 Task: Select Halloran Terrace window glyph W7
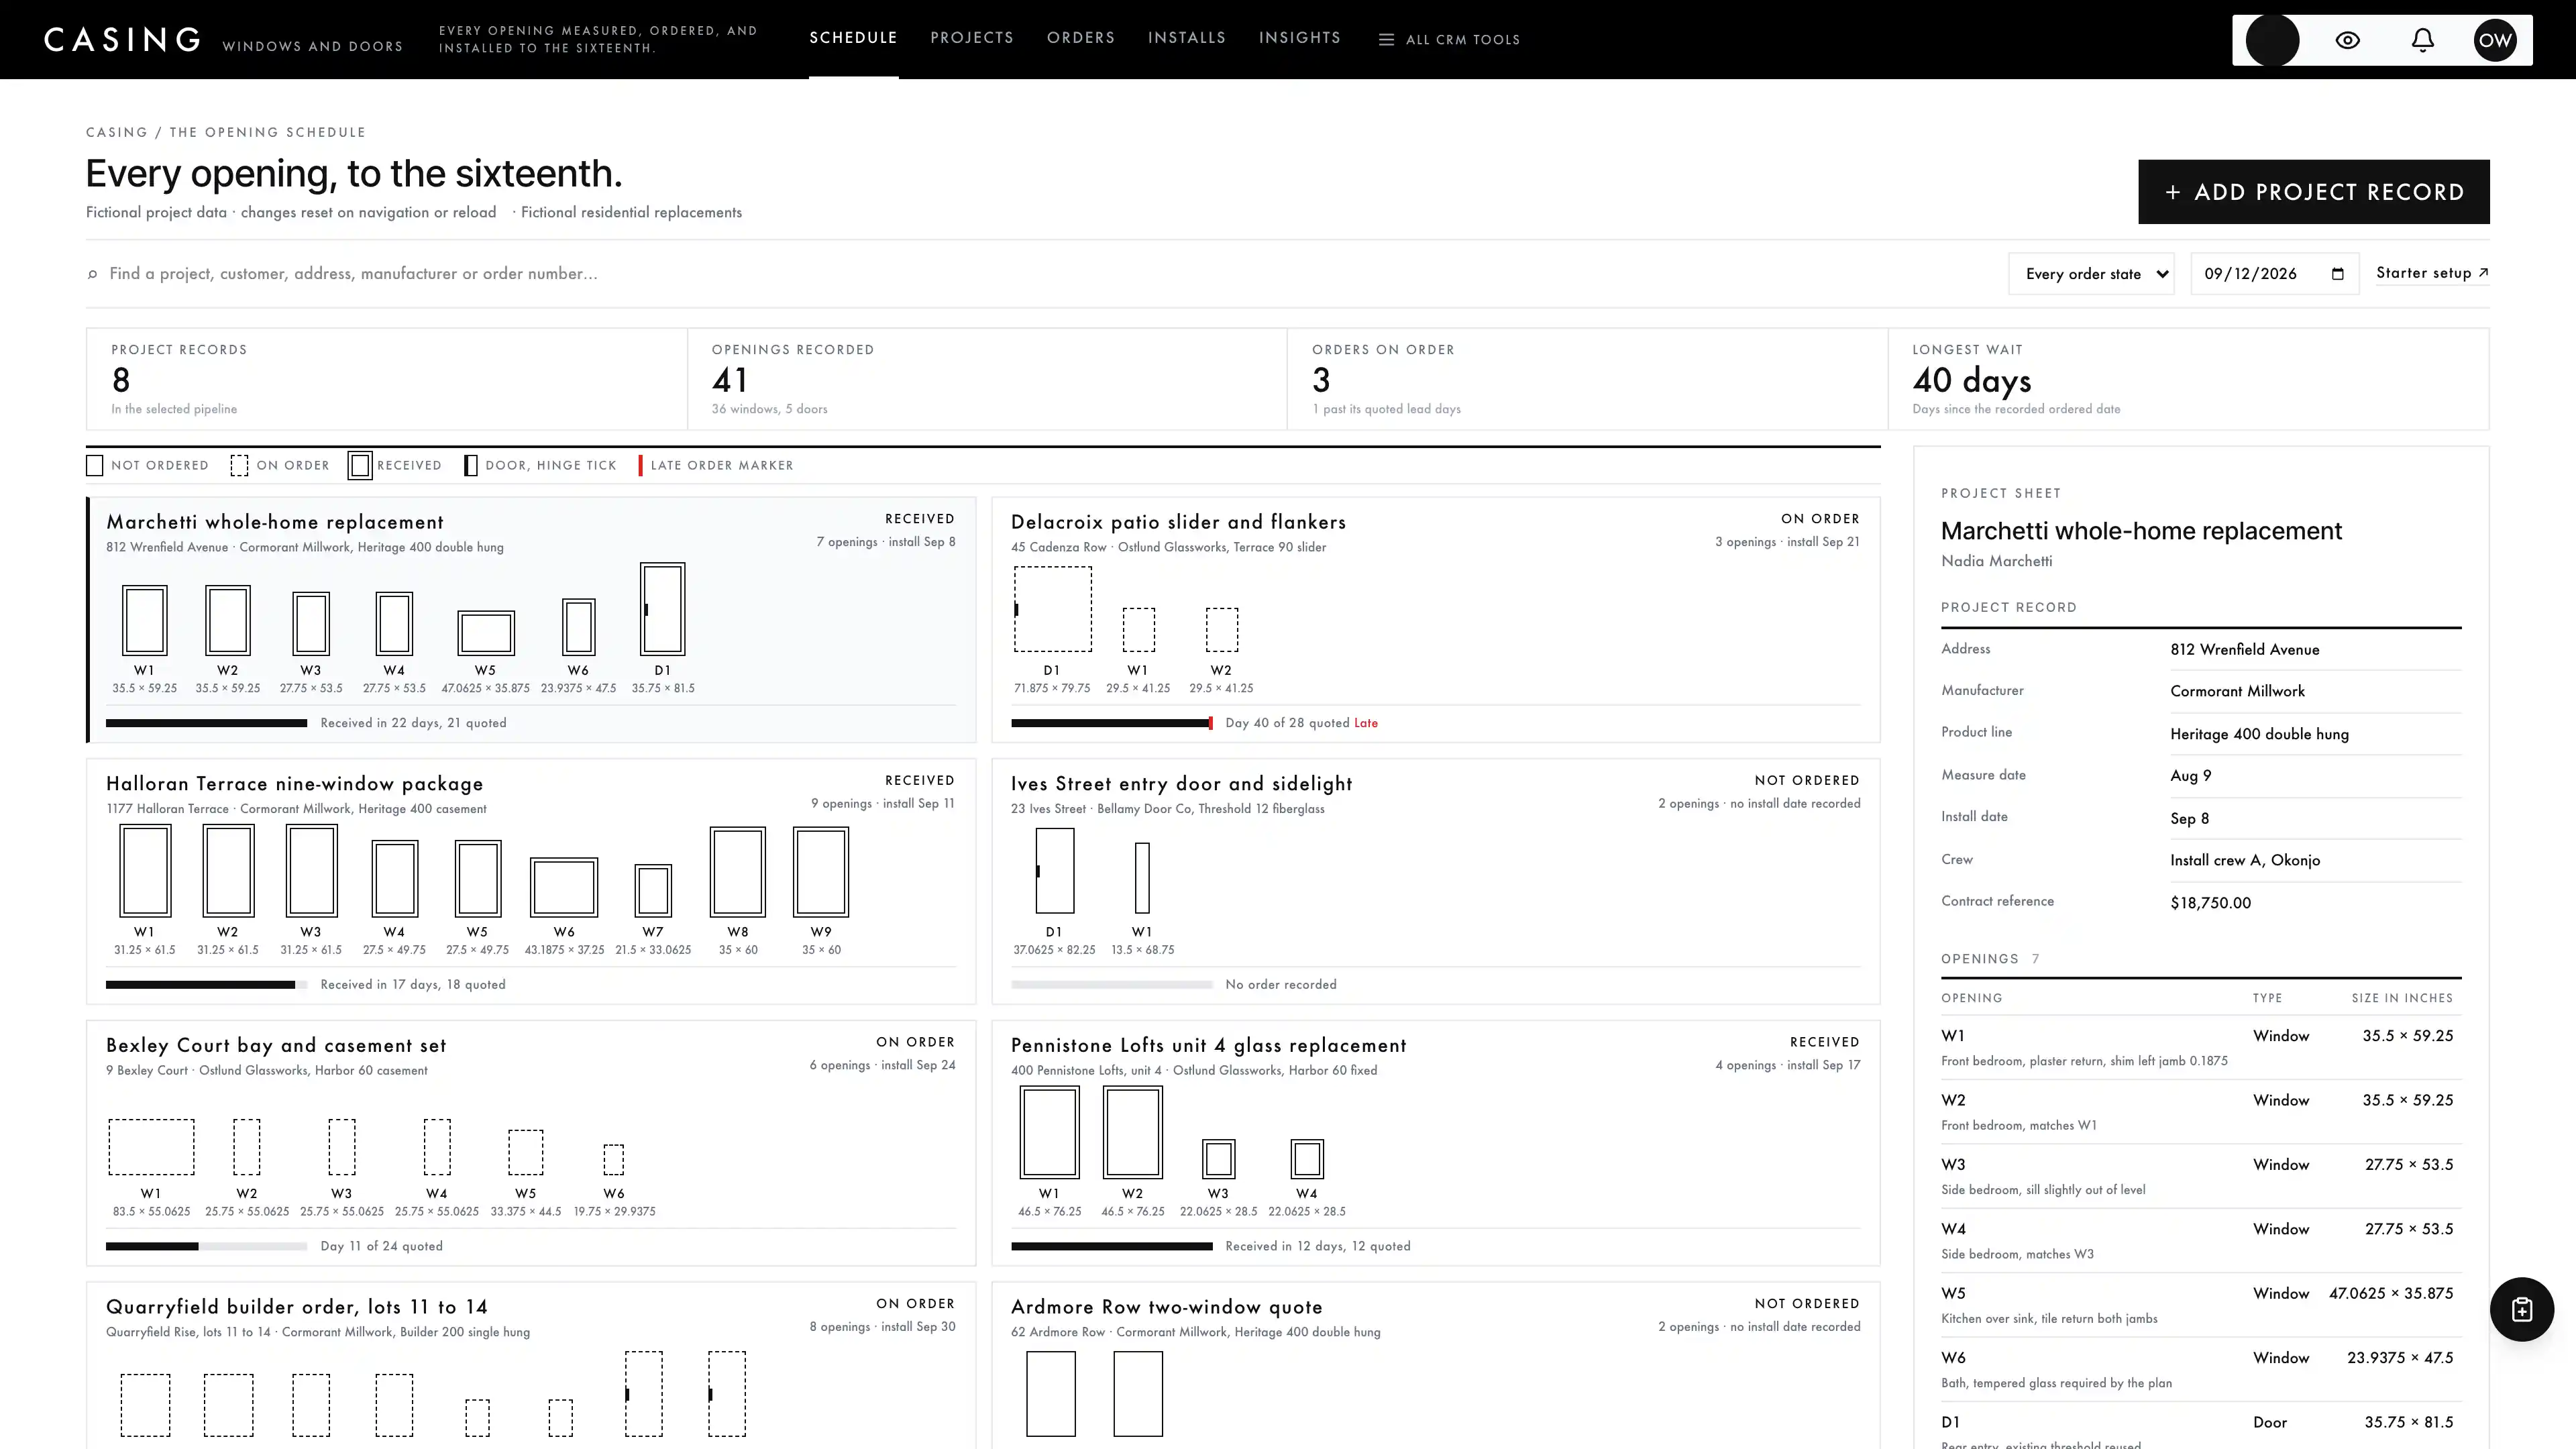(x=653, y=891)
